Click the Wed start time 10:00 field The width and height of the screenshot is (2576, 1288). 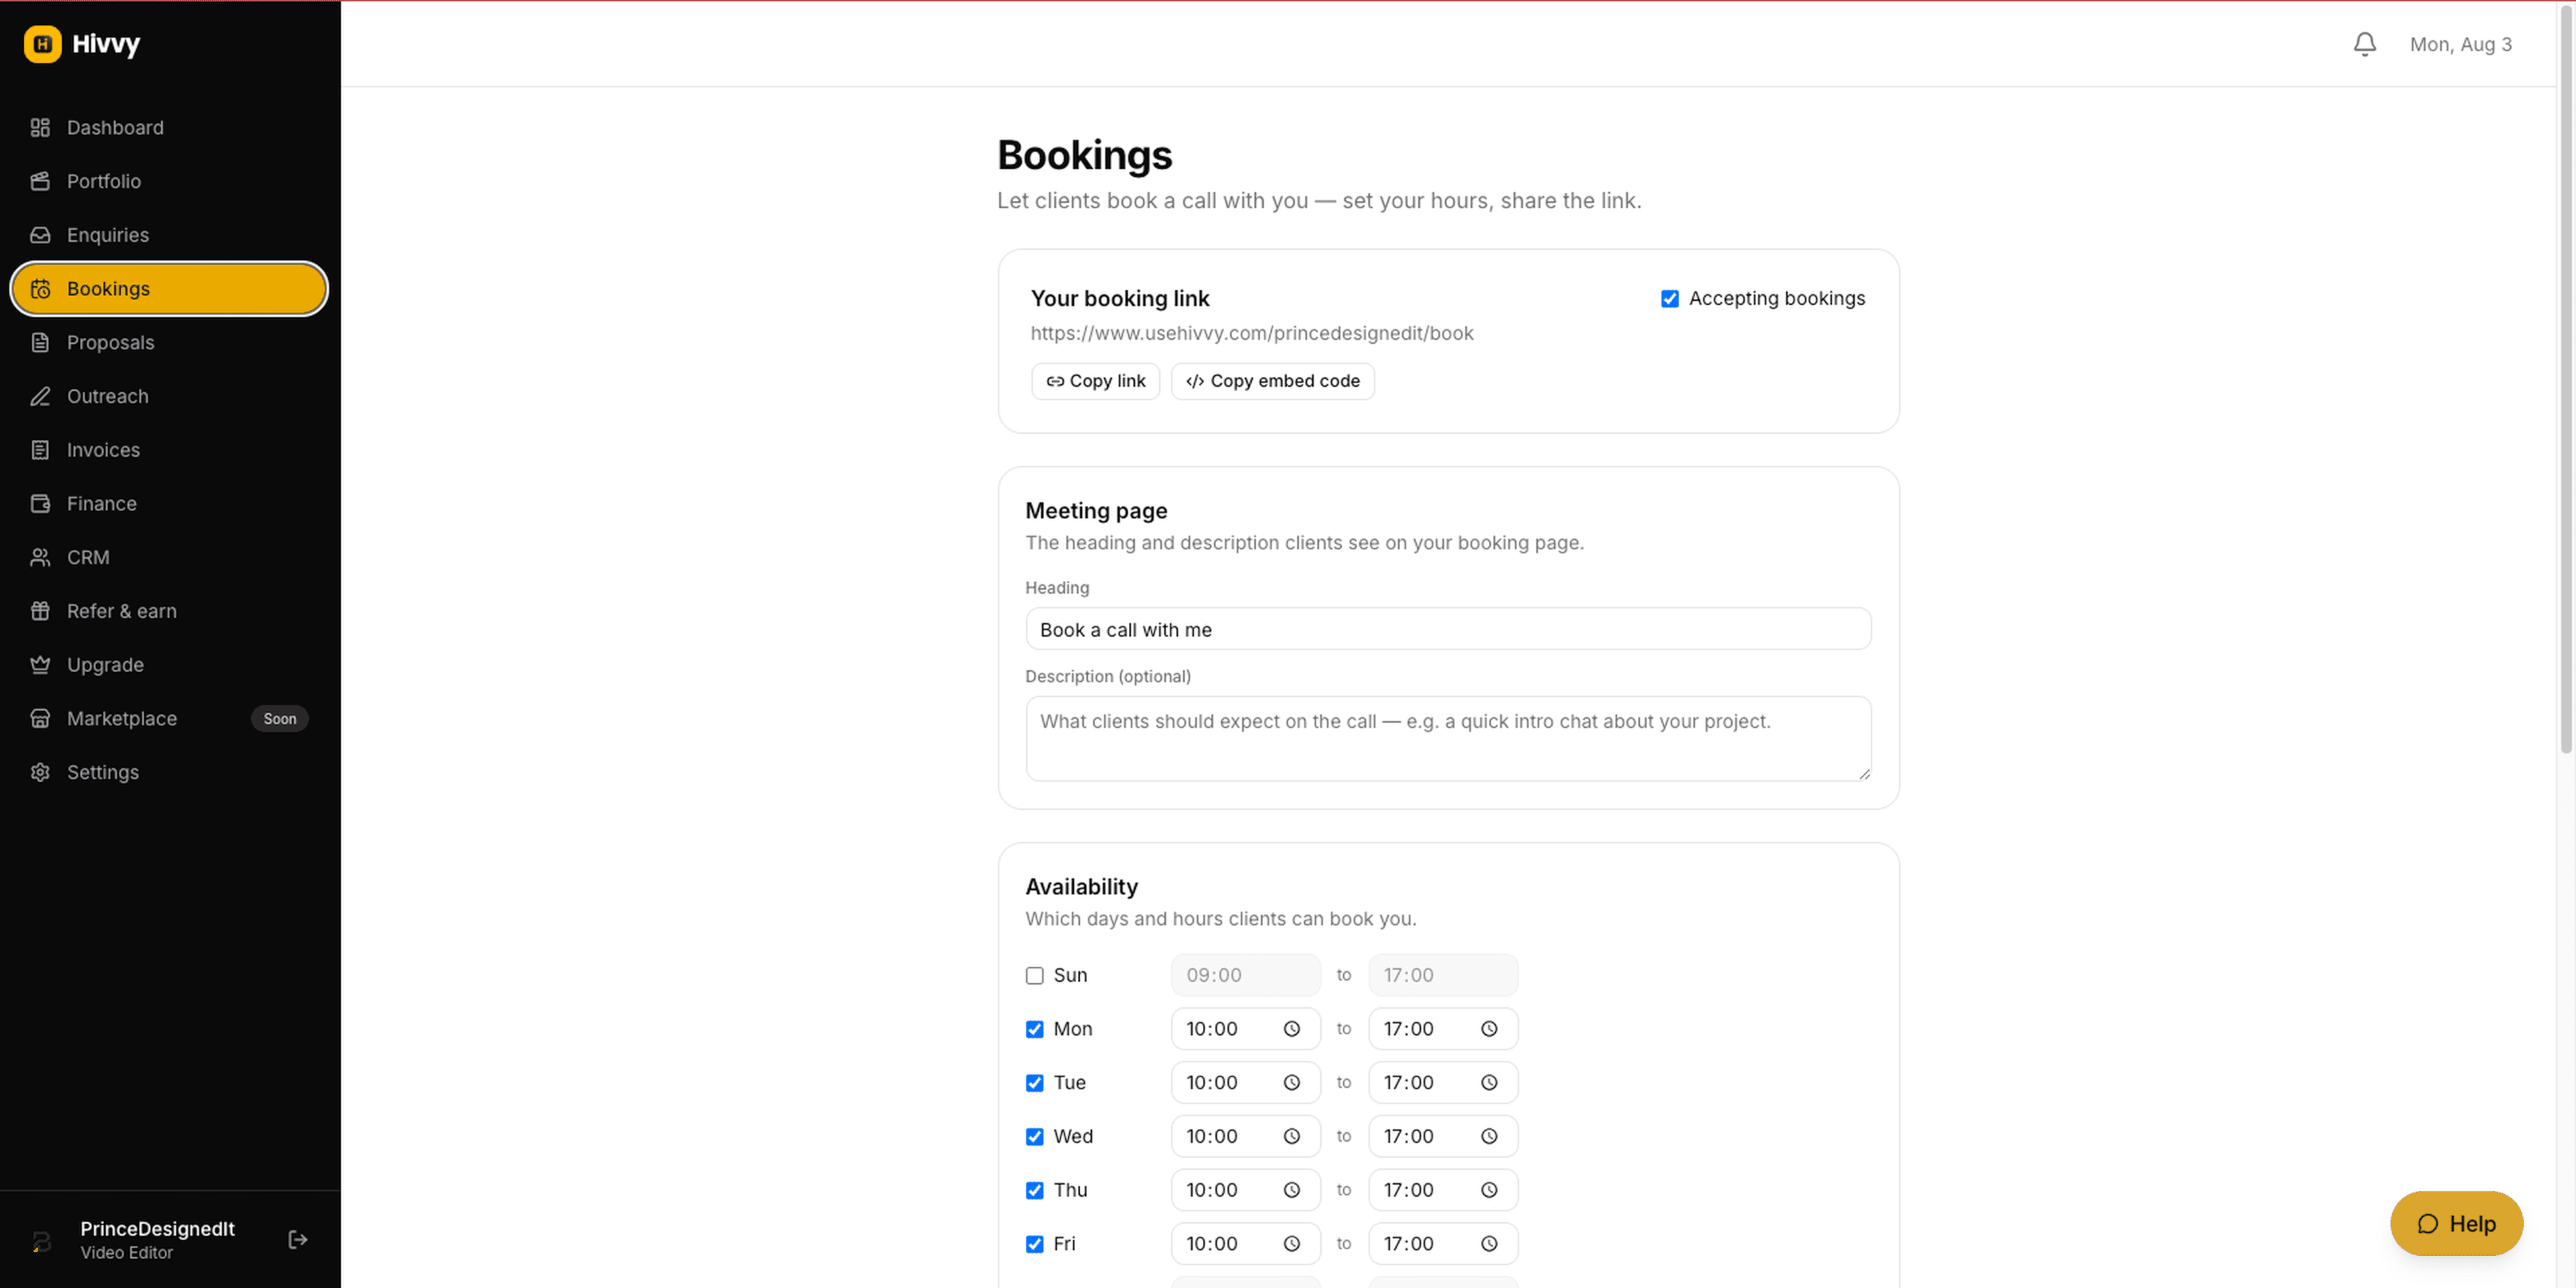1245,1137
